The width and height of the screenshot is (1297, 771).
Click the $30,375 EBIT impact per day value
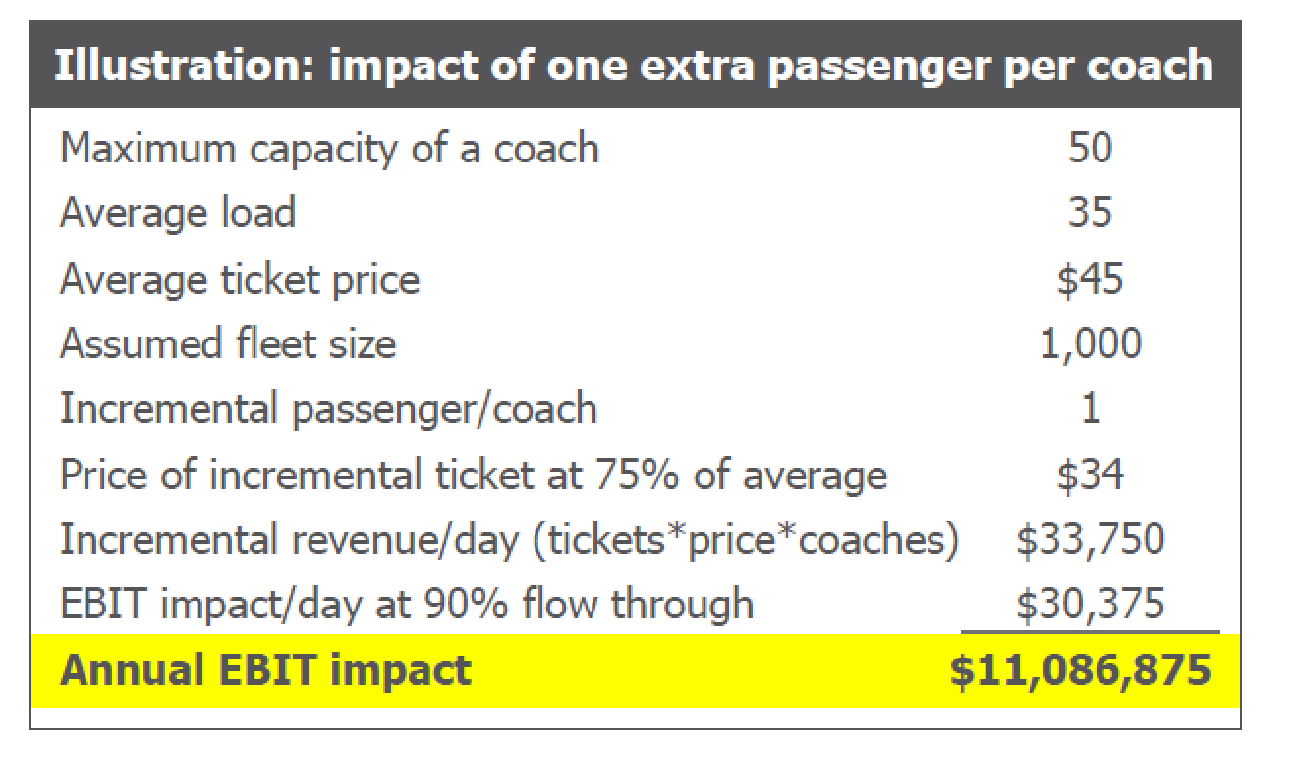1089,604
